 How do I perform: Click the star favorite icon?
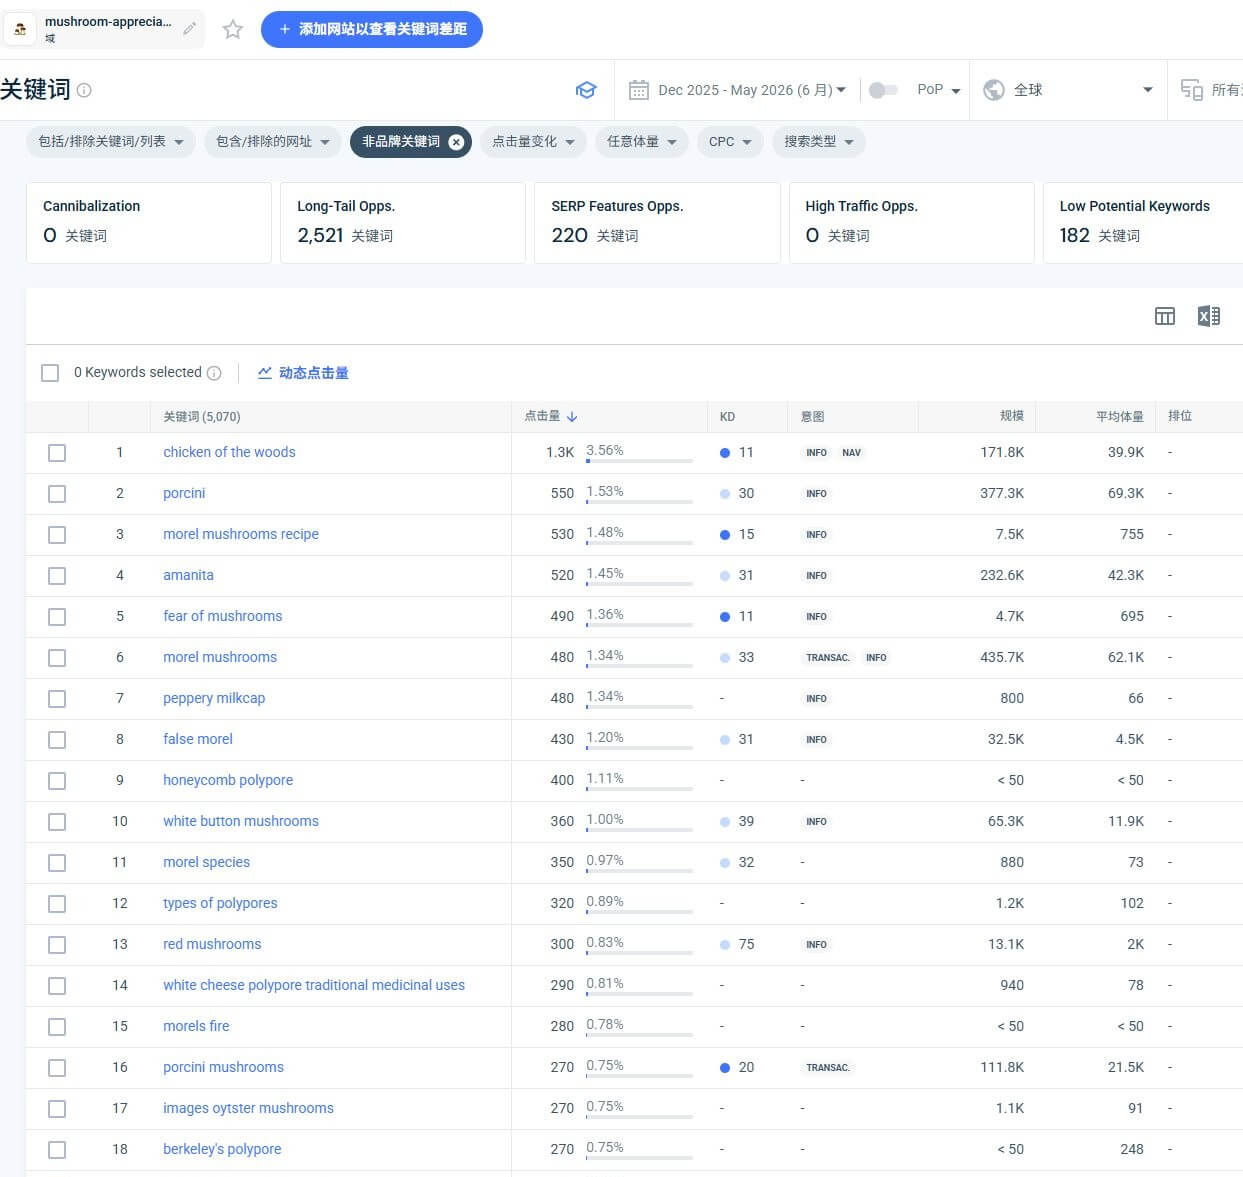pyautogui.click(x=233, y=29)
